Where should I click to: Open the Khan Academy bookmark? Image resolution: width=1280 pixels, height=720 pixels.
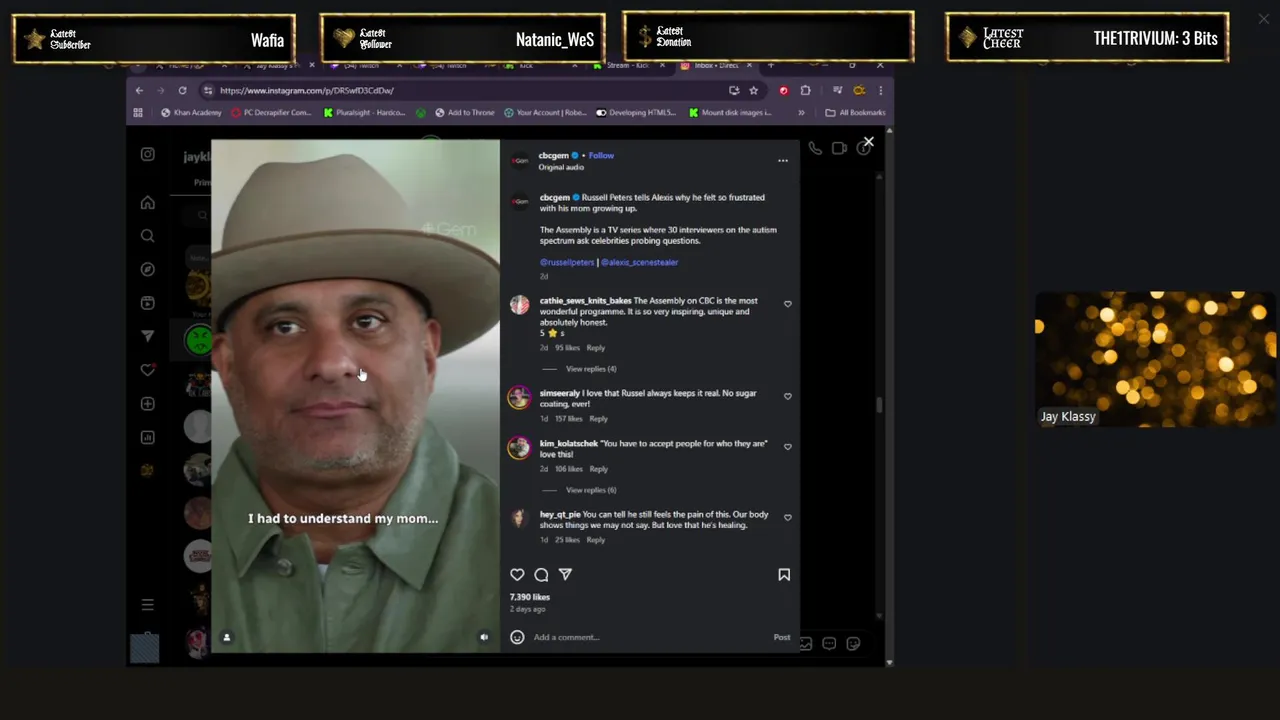click(x=191, y=113)
